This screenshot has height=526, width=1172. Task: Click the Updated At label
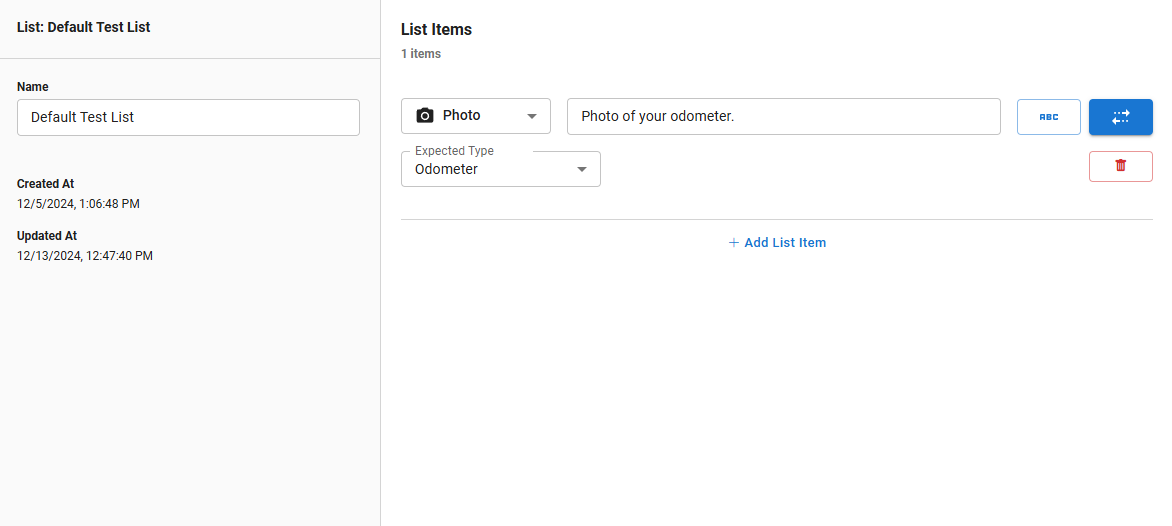(47, 236)
